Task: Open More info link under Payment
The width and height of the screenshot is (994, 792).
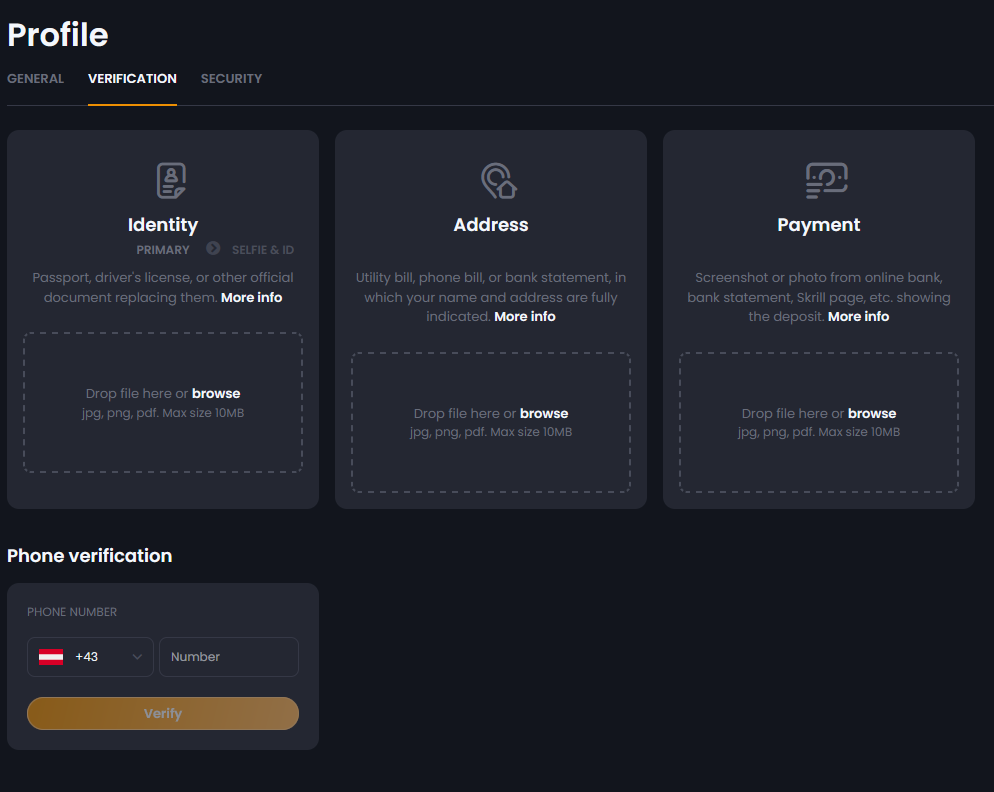Action: tap(858, 316)
